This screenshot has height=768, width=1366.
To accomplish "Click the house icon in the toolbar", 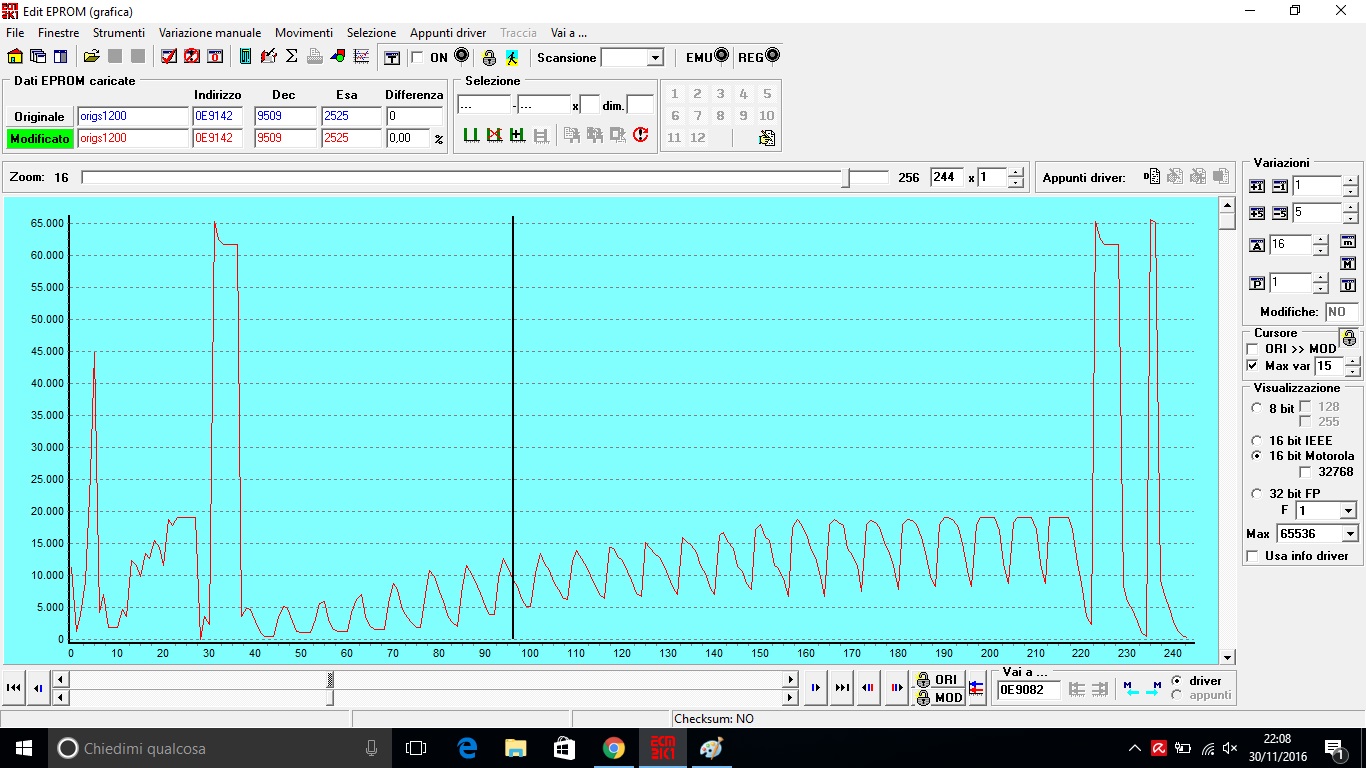I will click(15, 57).
